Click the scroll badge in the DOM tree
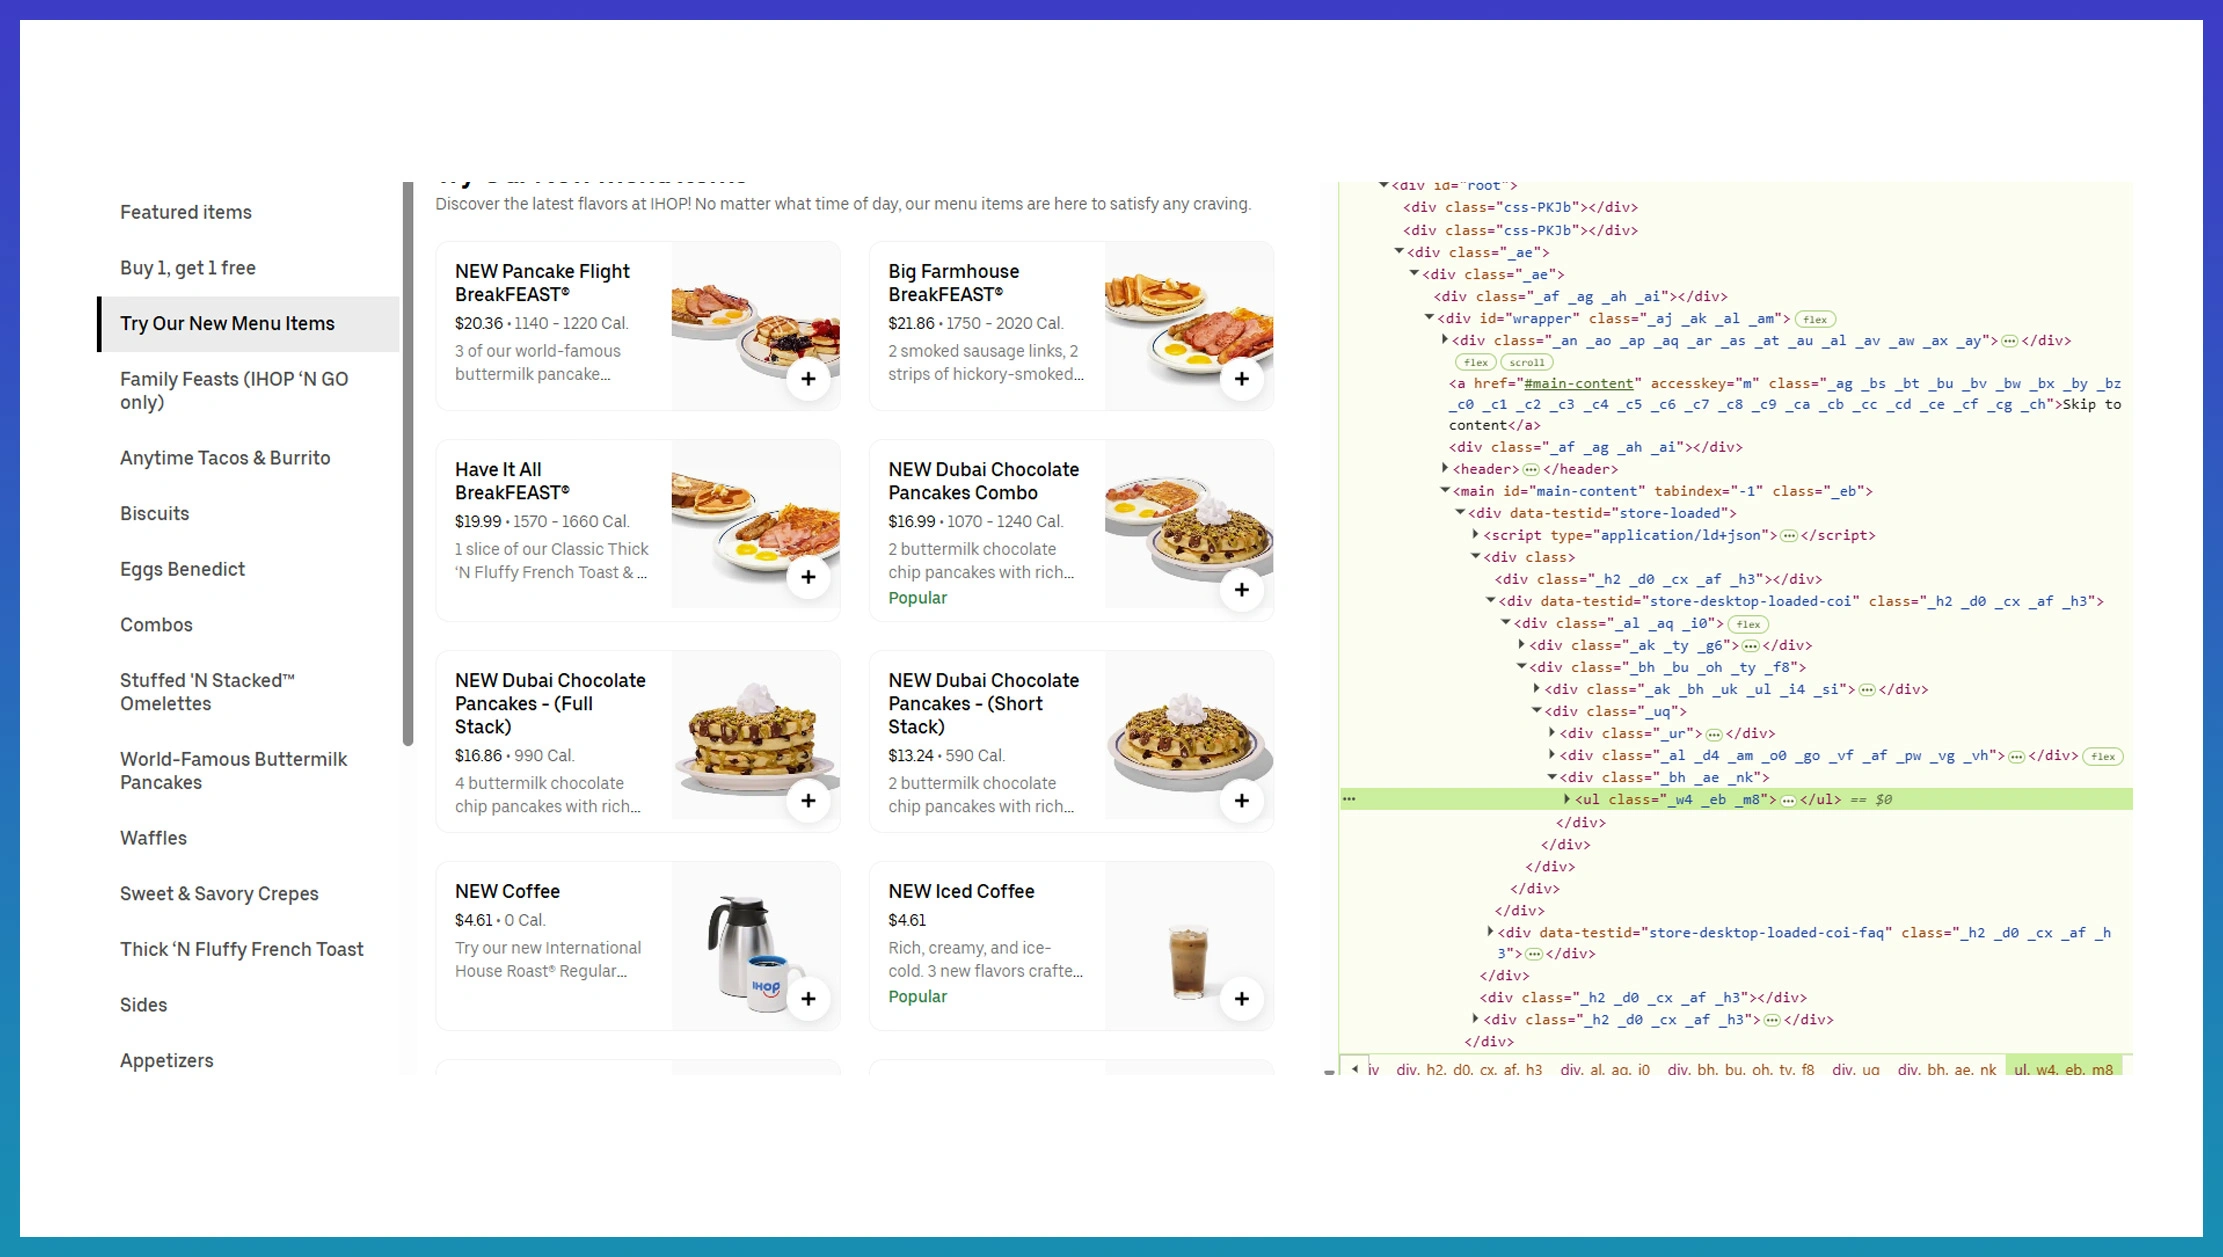The width and height of the screenshot is (2223, 1257). tap(1526, 363)
